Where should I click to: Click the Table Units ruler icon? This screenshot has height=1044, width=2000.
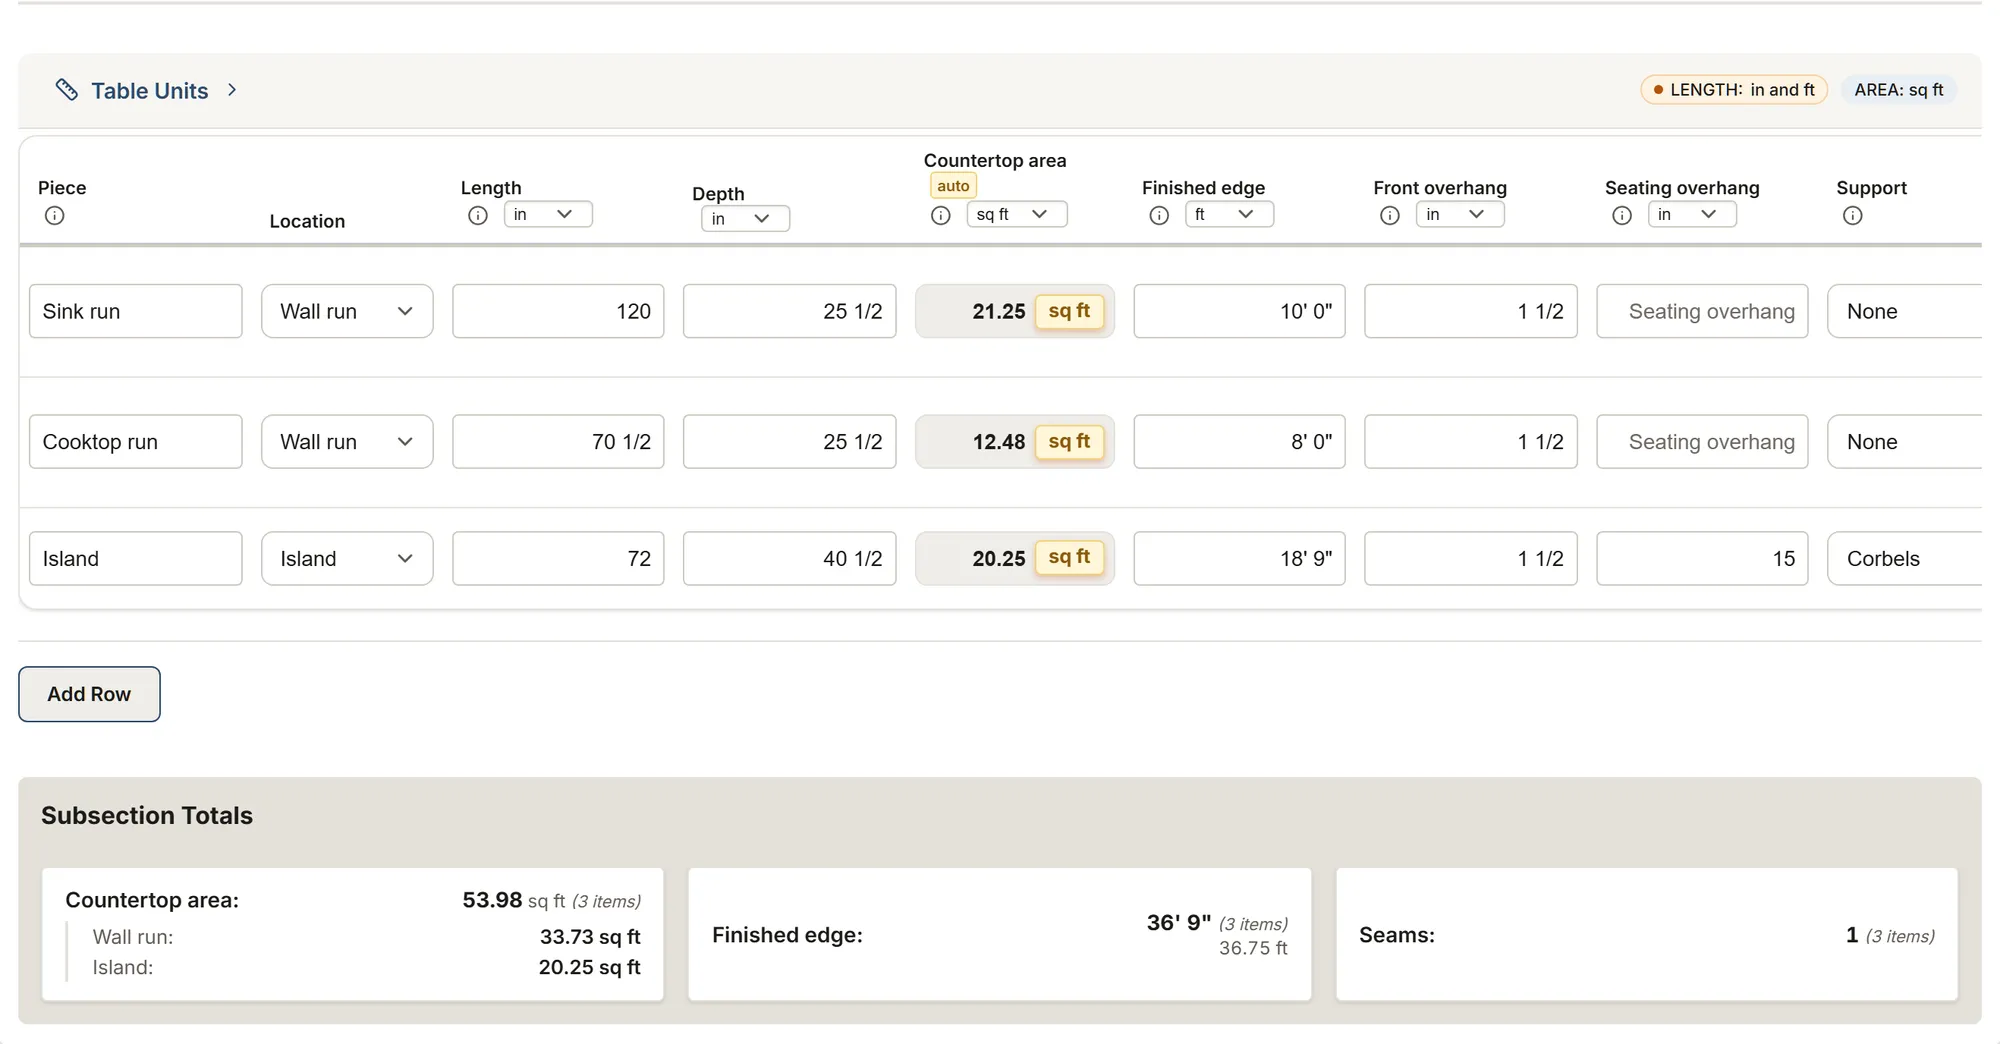tap(67, 90)
